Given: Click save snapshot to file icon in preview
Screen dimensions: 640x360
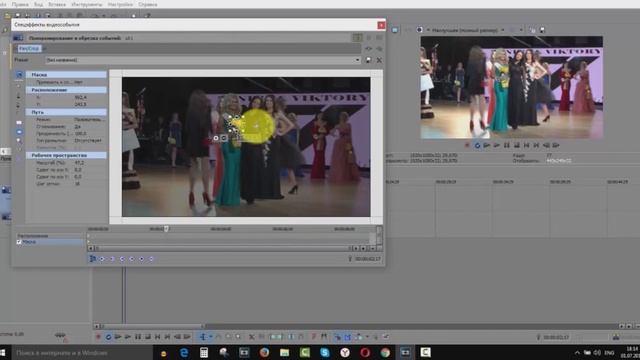Looking at the screenshot, I should pyautogui.click(x=542, y=30).
